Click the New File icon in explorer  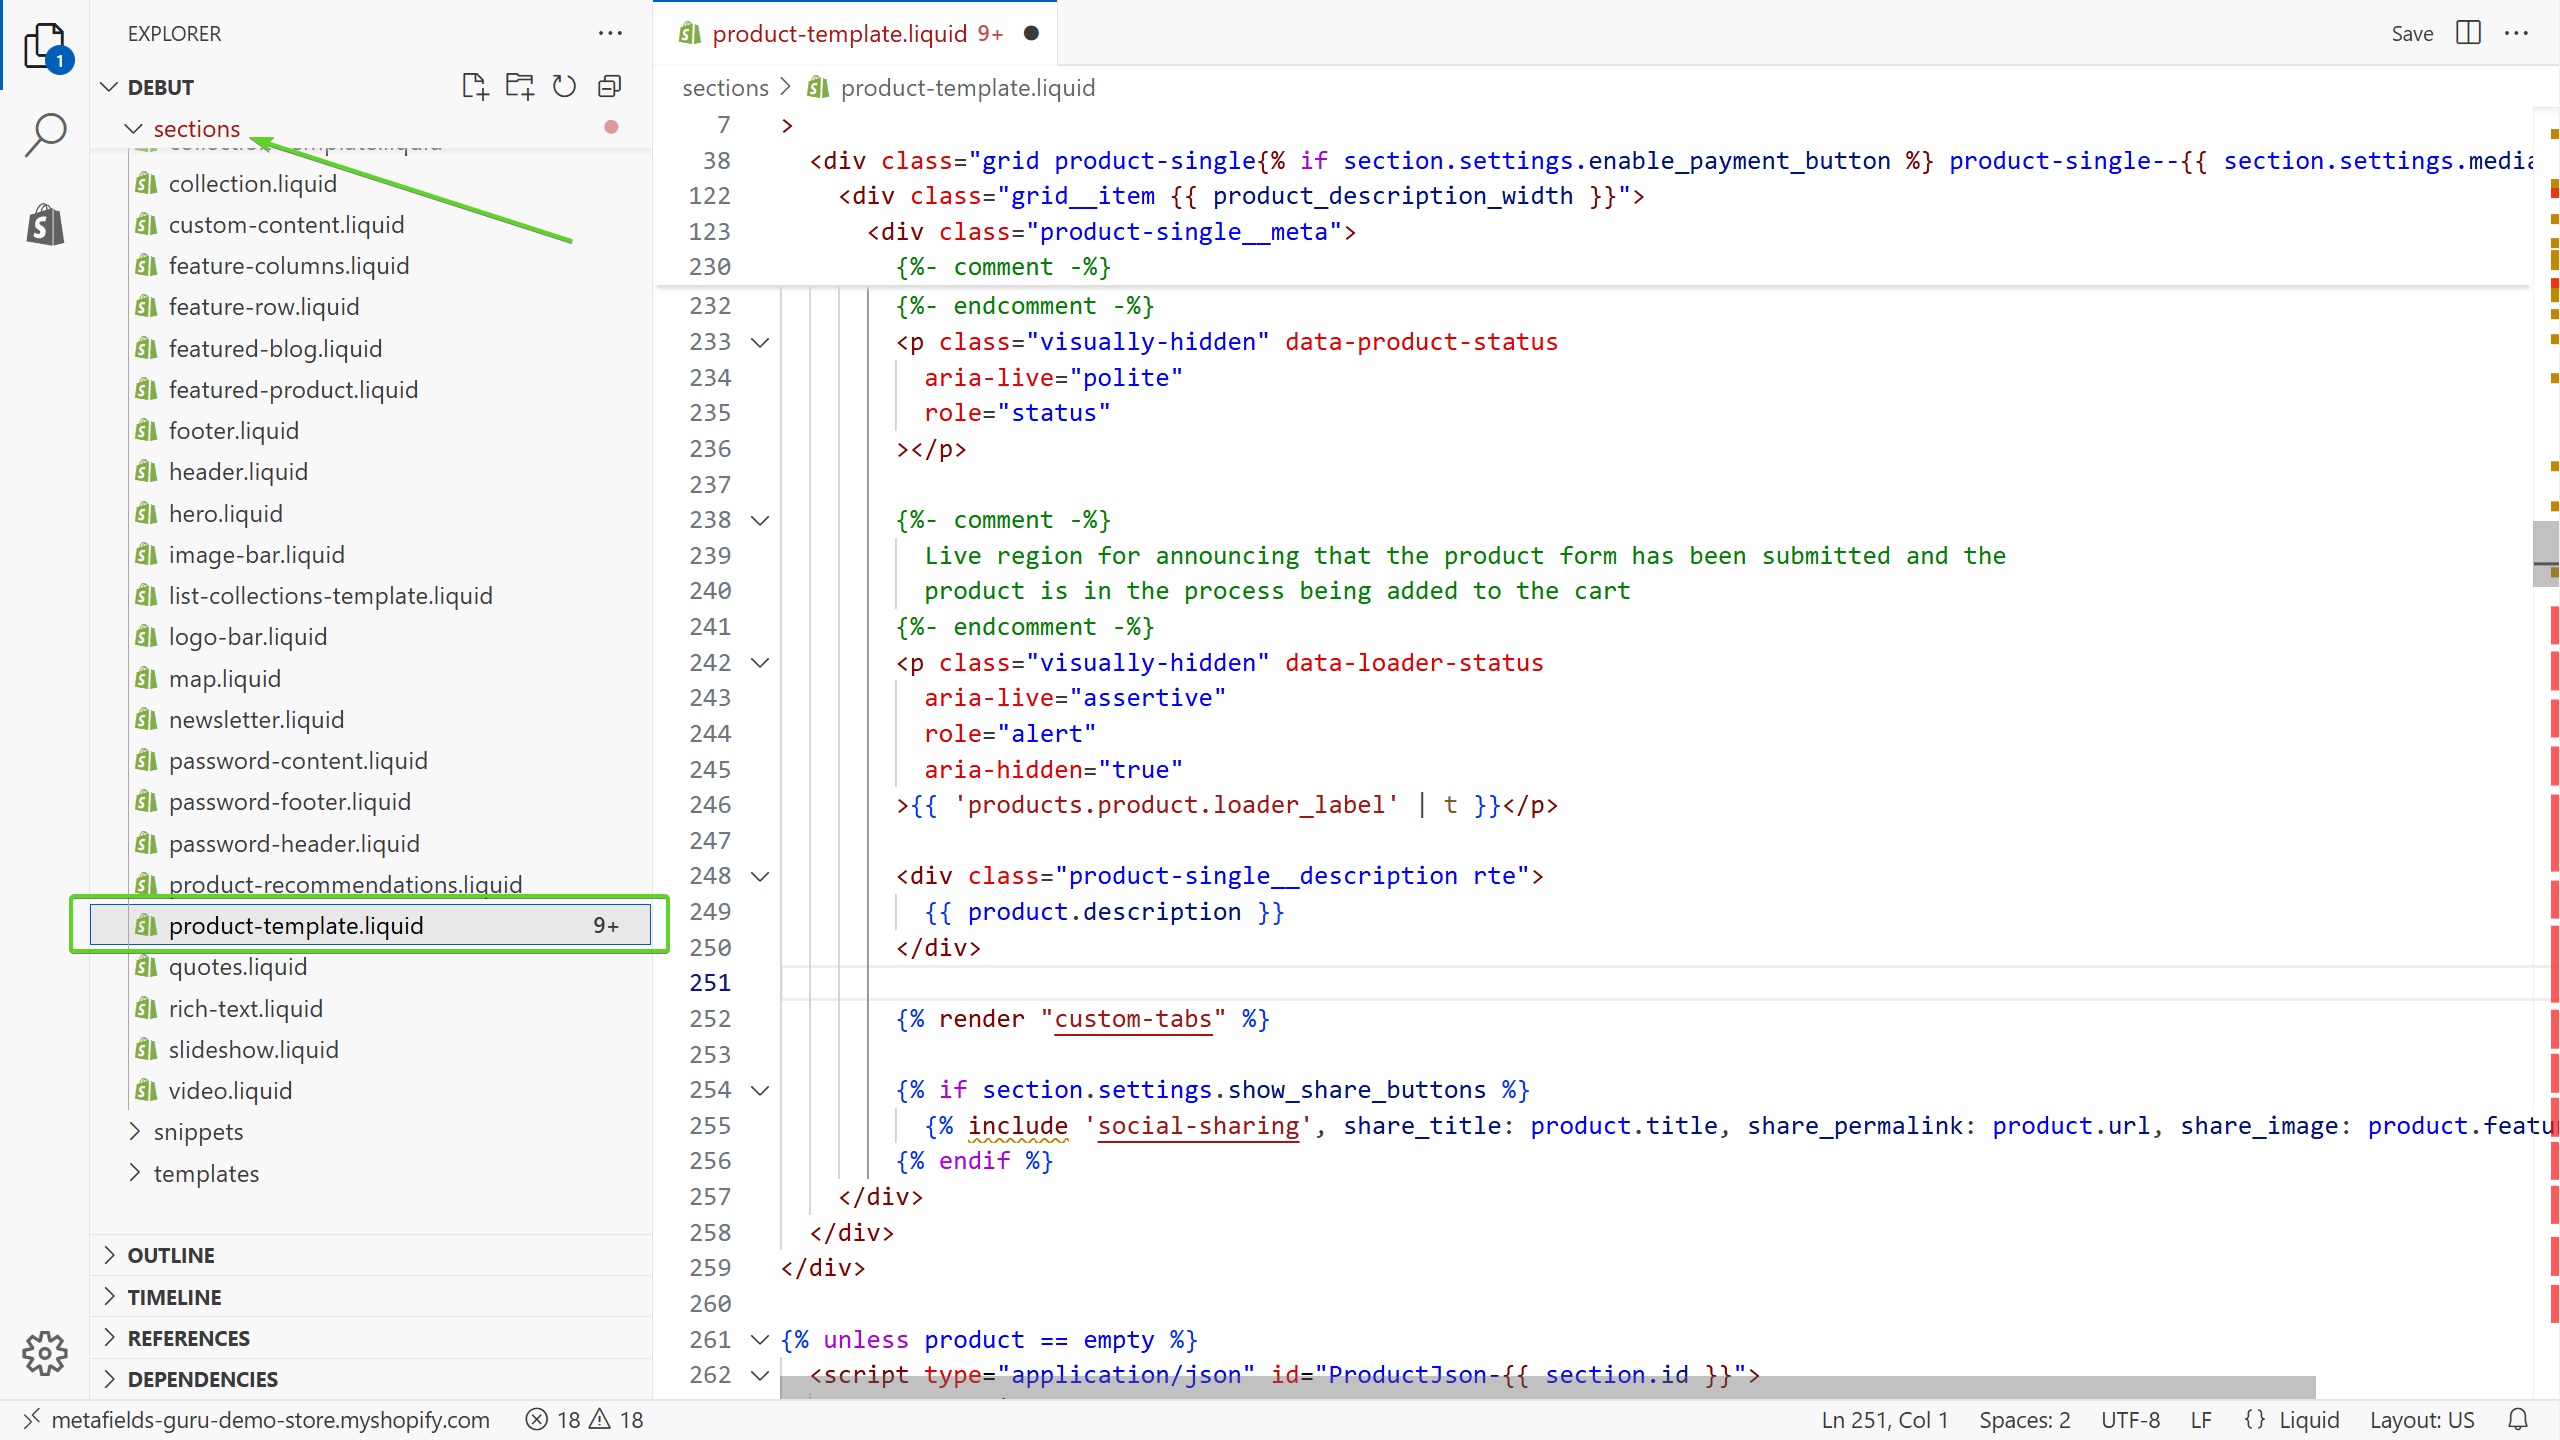click(475, 87)
